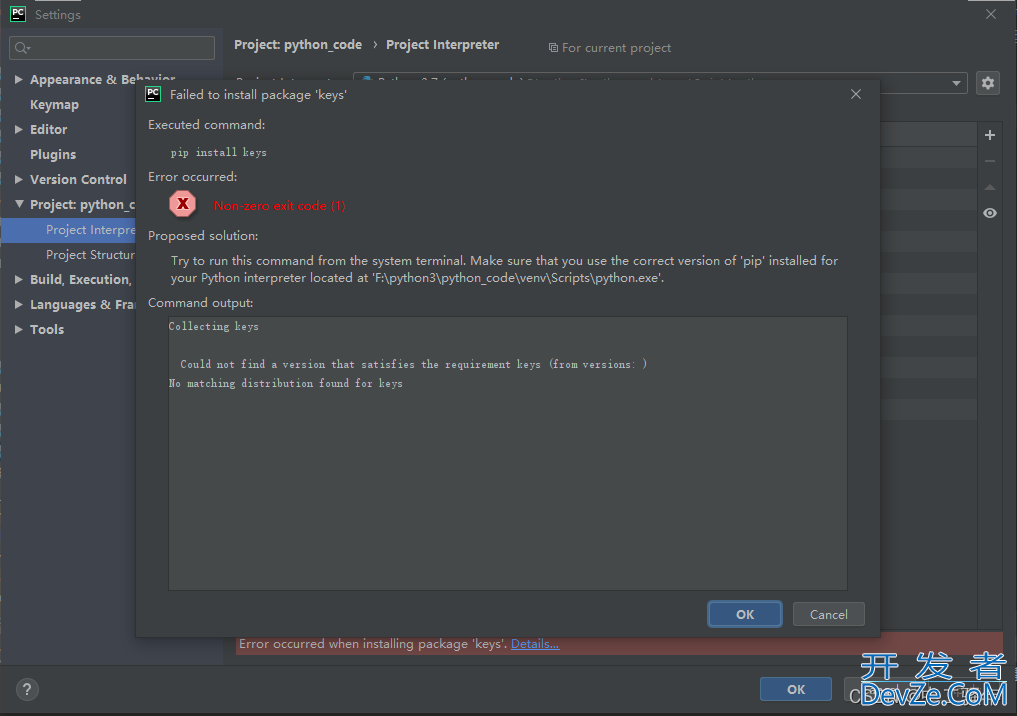Click the upgrade package arrow icon
This screenshot has width=1017, height=716.
[x=990, y=187]
